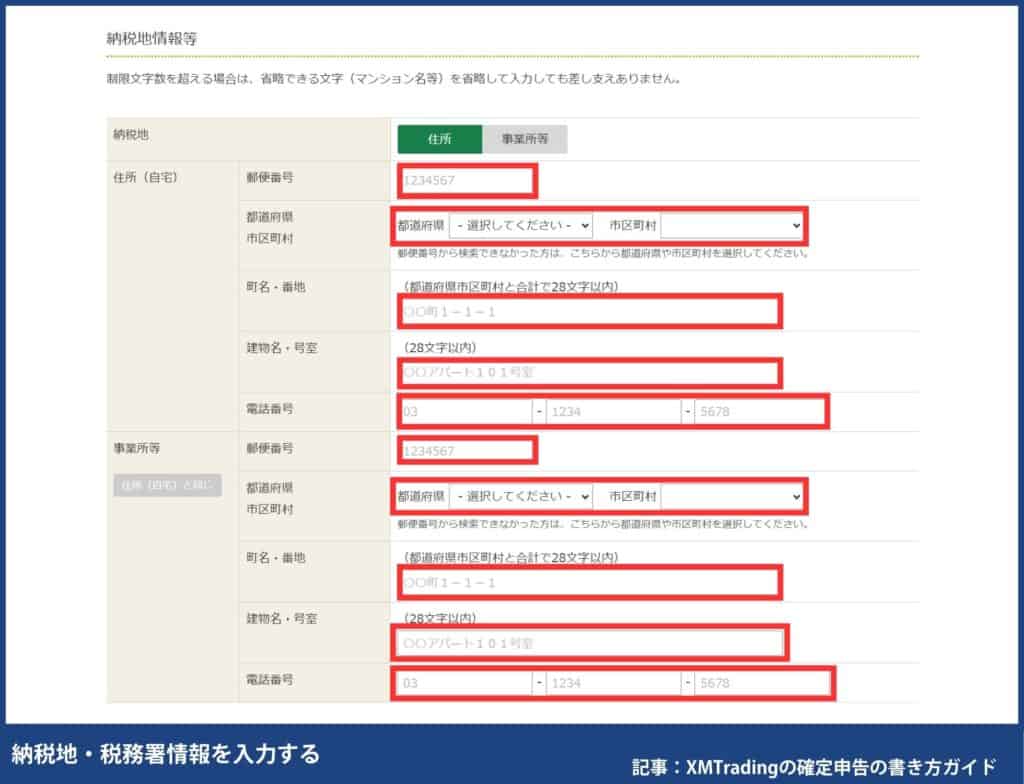Click the home phone area code field 03
The width and height of the screenshot is (1024, 784).
pos(466,412)
